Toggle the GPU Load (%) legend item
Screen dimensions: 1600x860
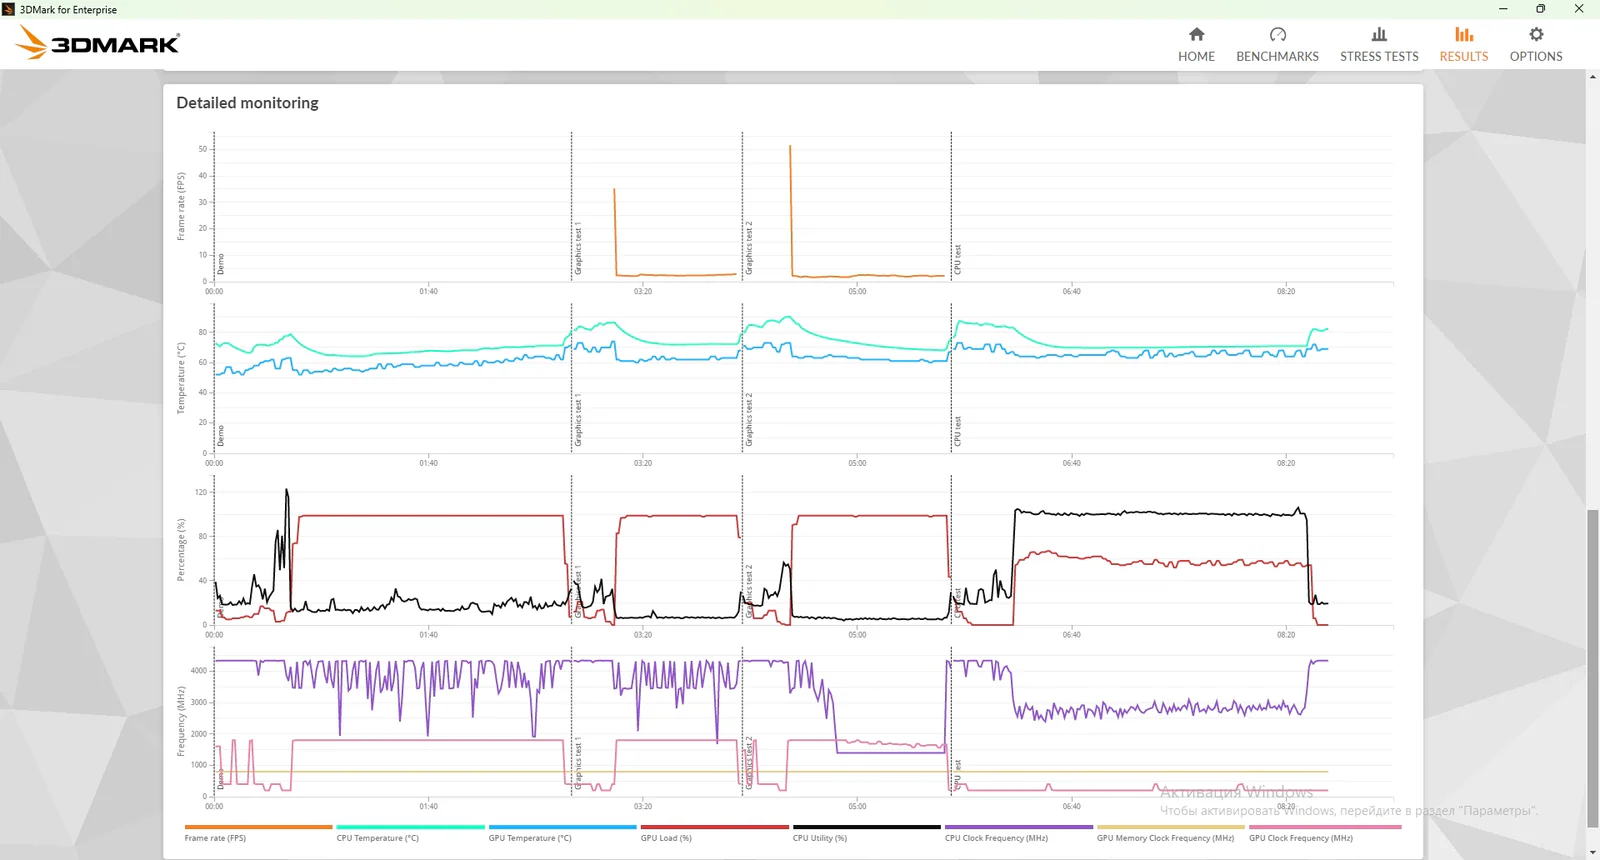[714, 833]
